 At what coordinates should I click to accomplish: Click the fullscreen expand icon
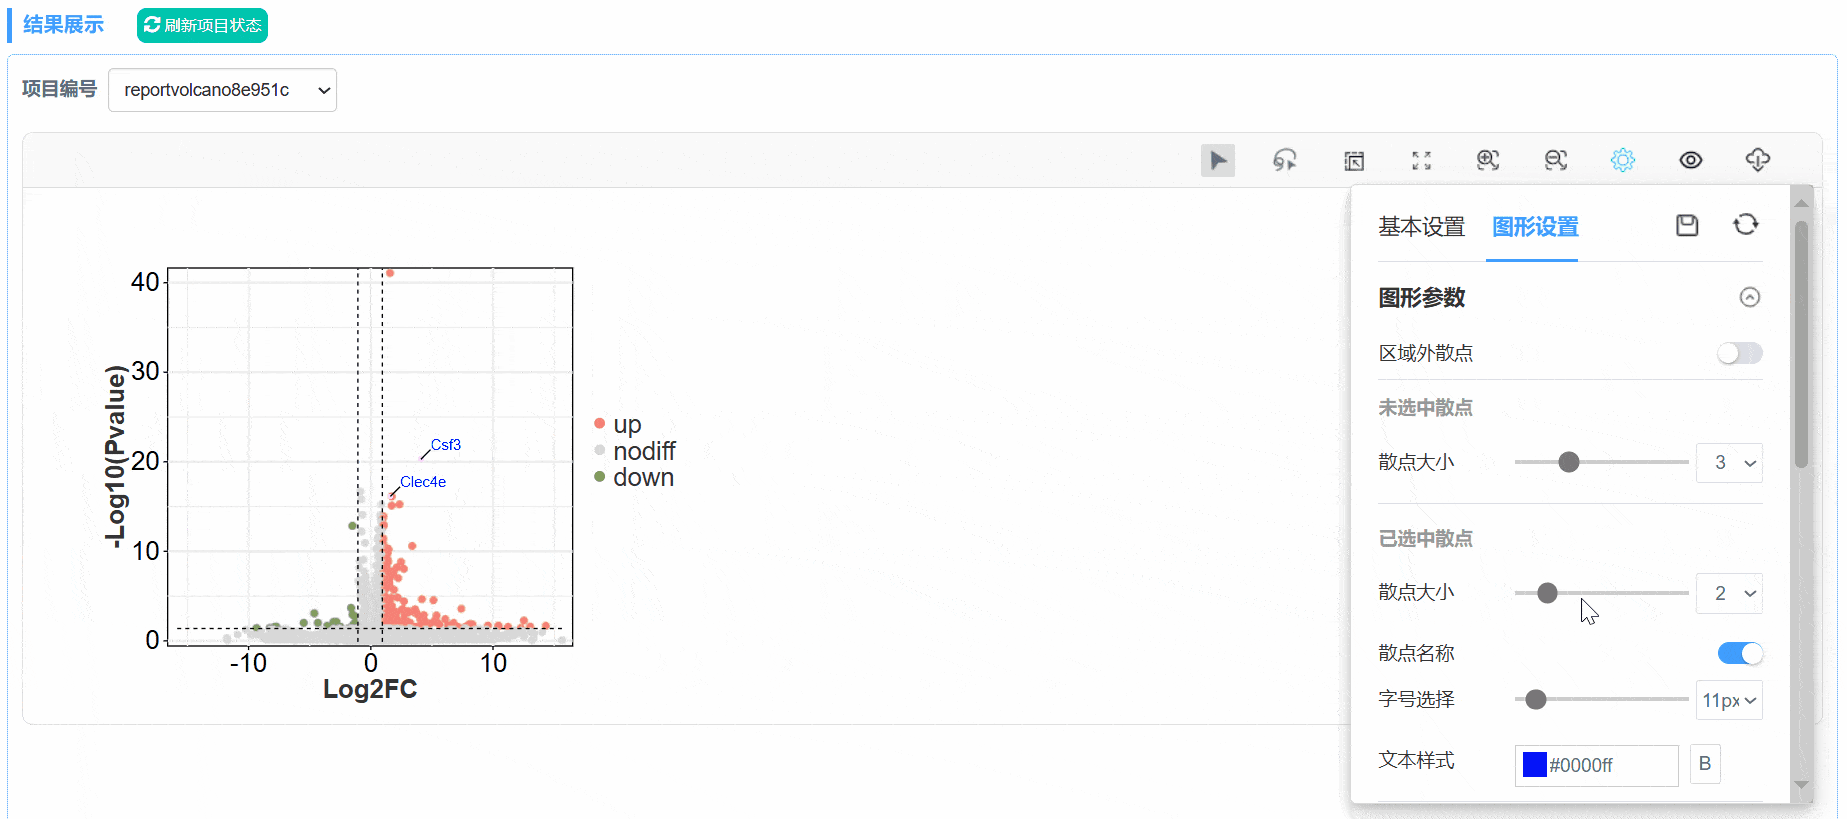point(1421,160)
